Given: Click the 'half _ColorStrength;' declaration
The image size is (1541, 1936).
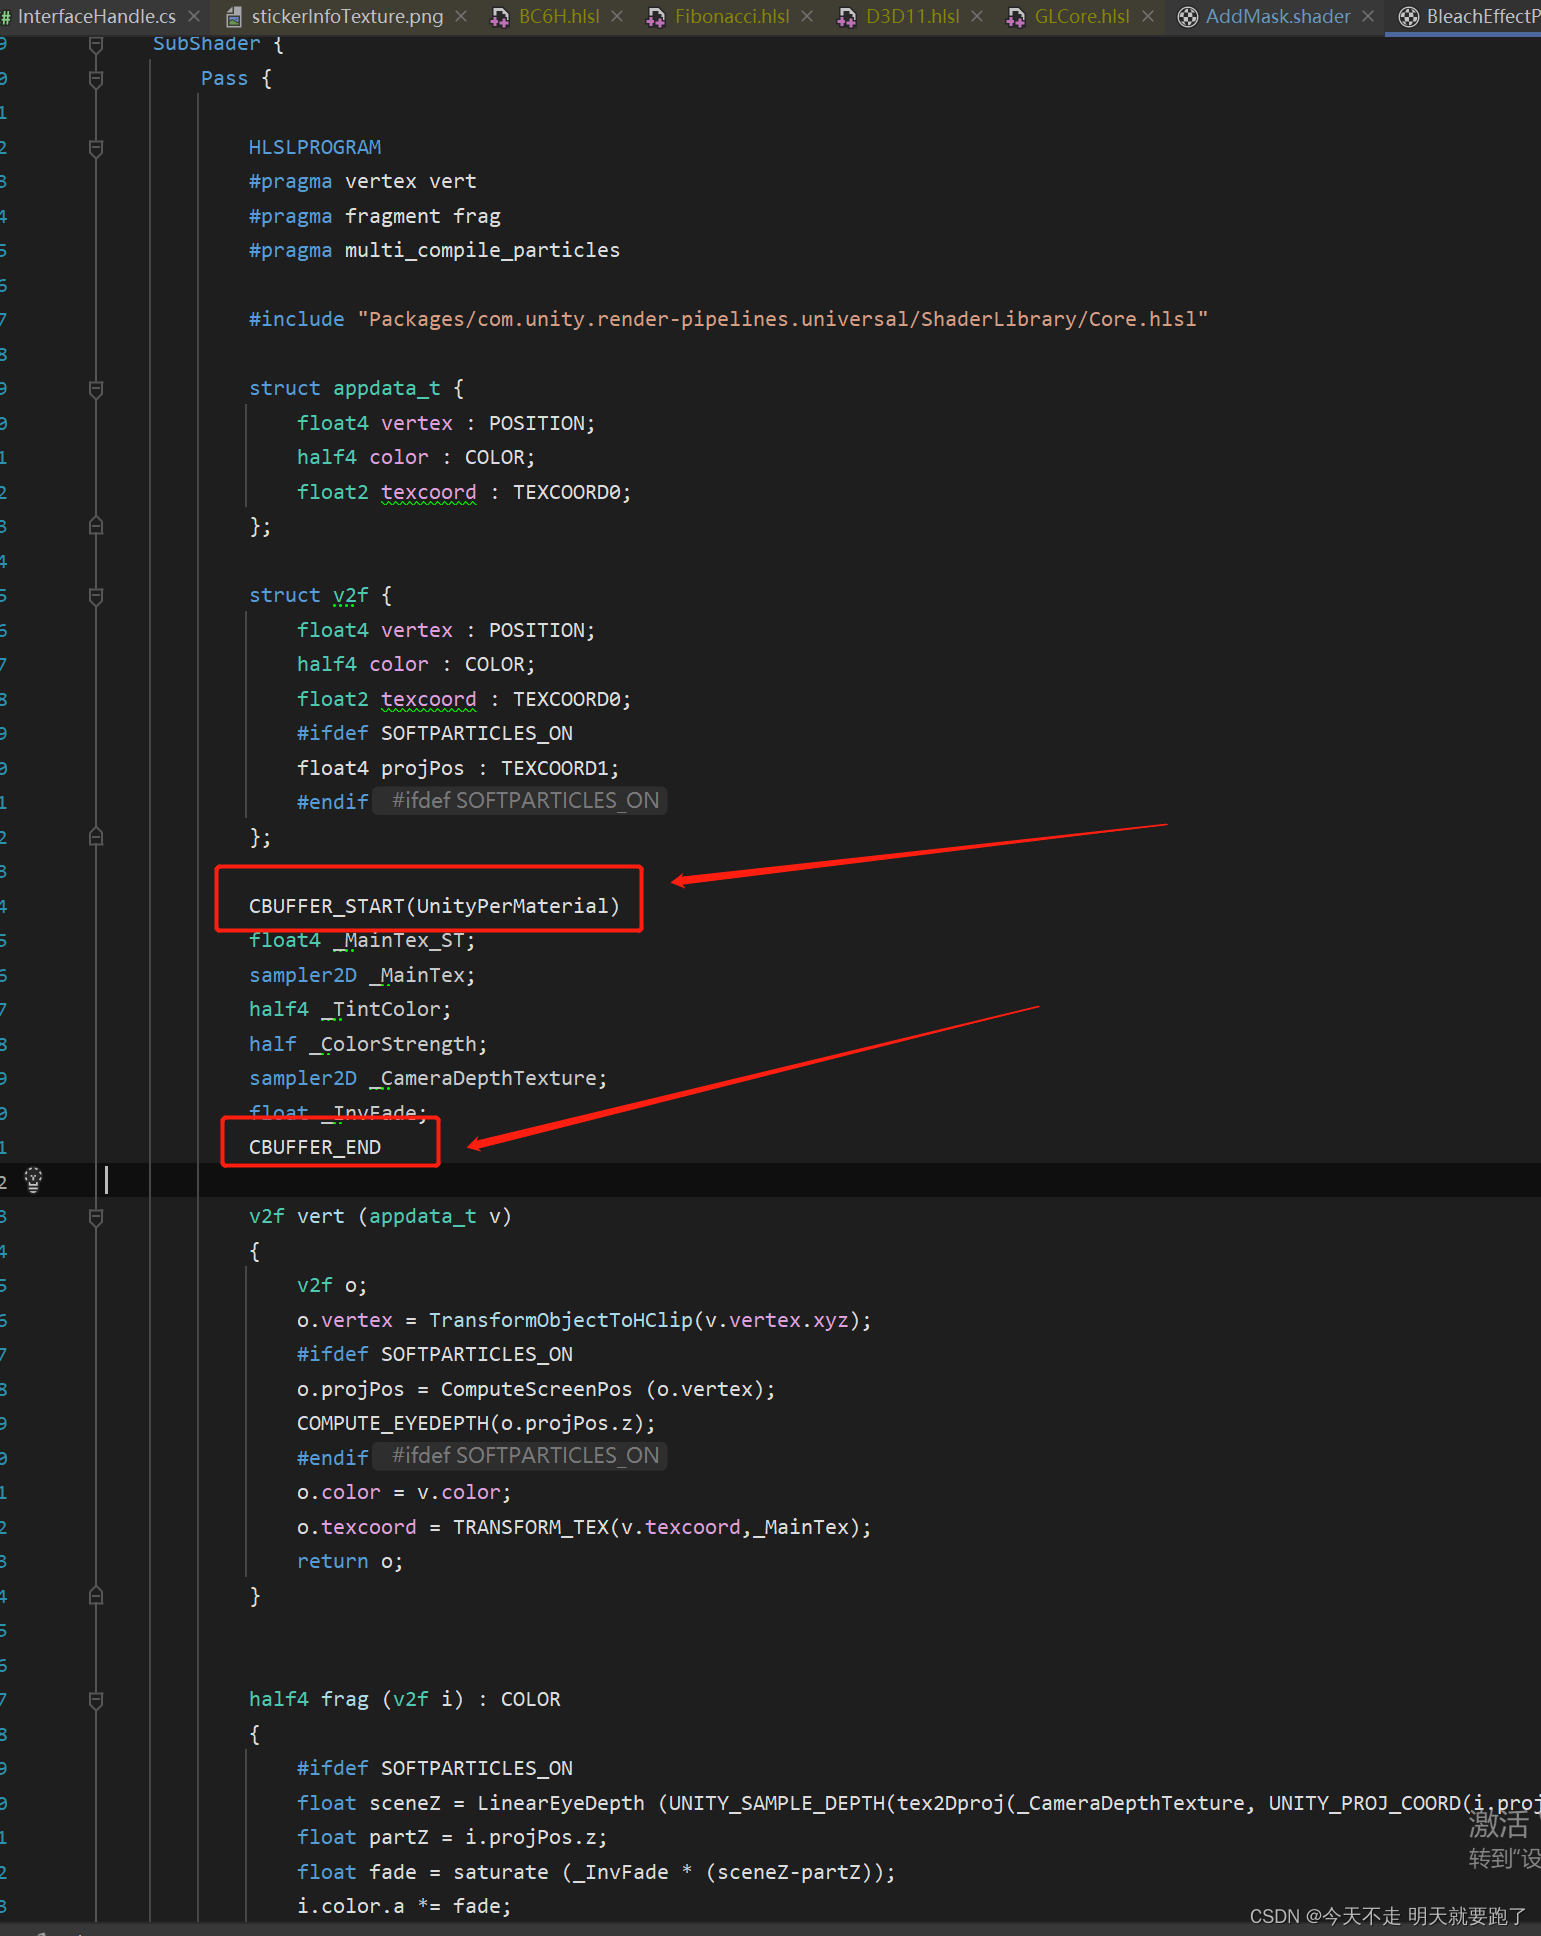Looking at the screenshot, I should point(368,1044).
